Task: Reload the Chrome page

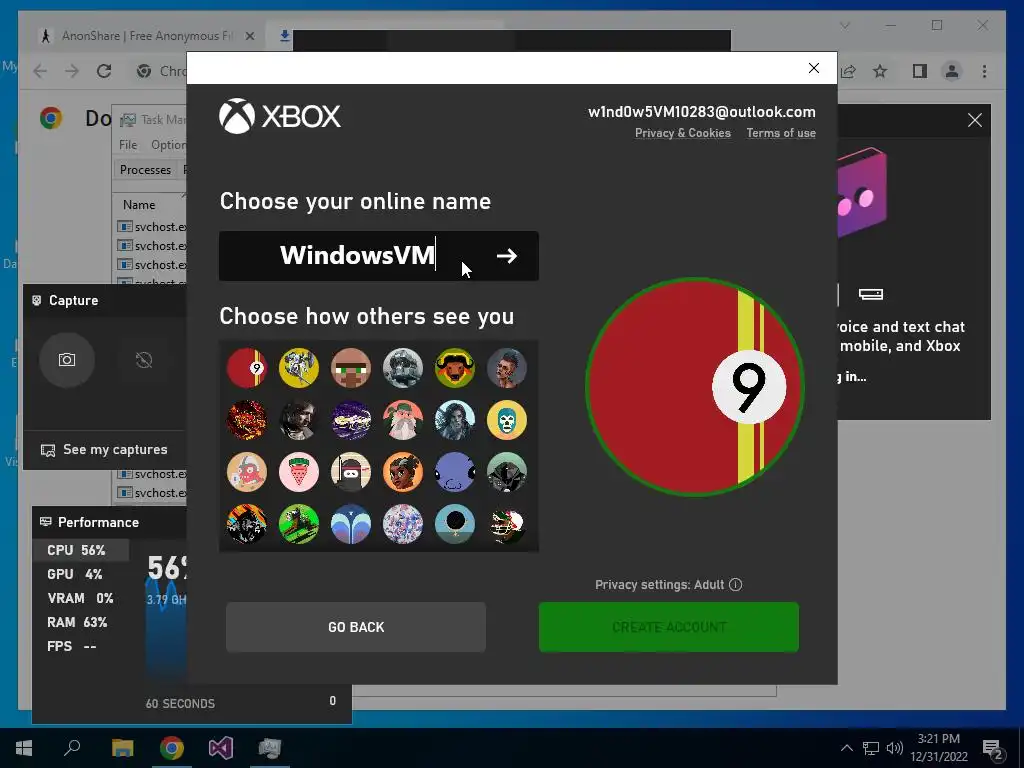Action: point(104,71)
